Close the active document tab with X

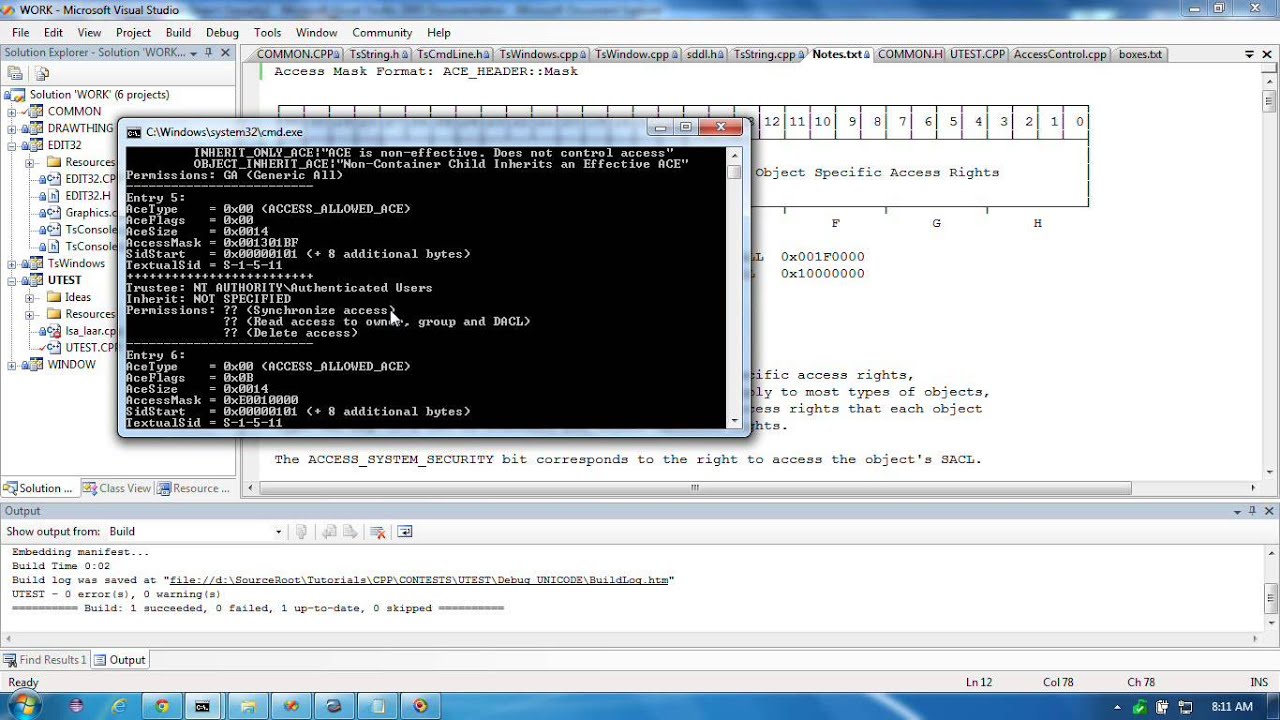pos(1266,54)
